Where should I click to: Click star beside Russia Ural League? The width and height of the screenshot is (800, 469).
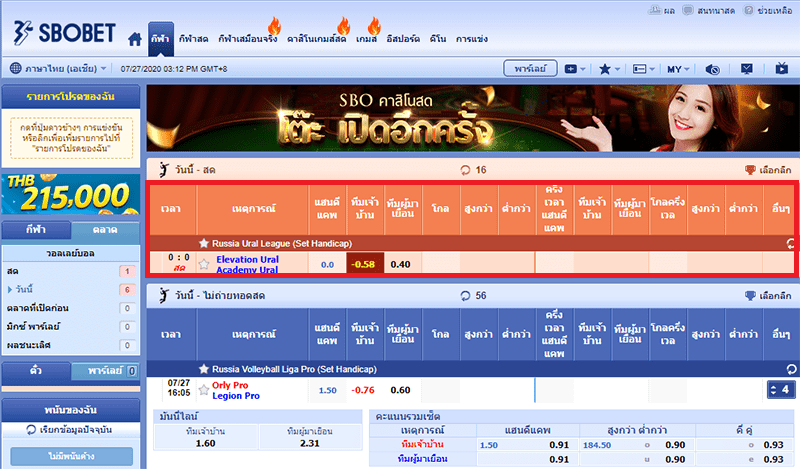(204, 243)
